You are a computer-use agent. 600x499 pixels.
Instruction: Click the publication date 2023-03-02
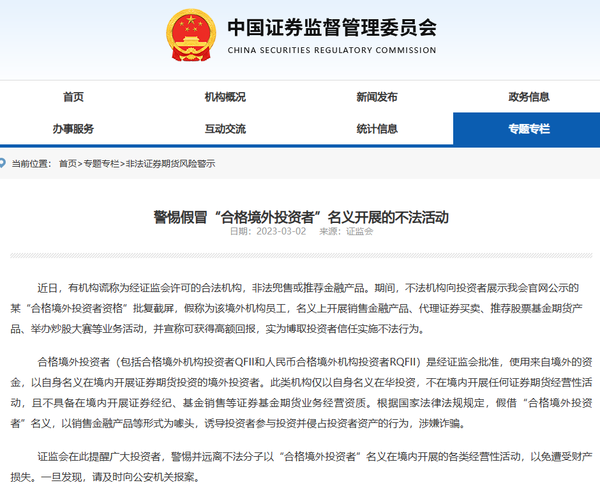click(256, 232)
